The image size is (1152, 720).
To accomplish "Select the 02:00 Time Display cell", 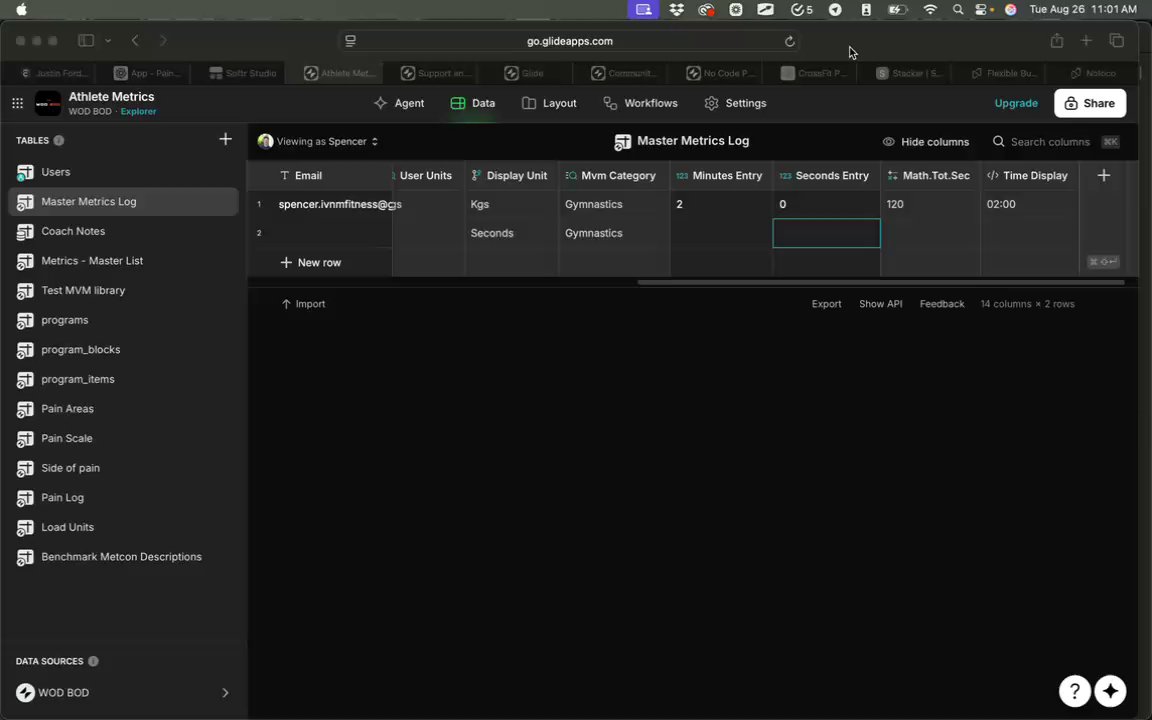I will [1029, 204].
